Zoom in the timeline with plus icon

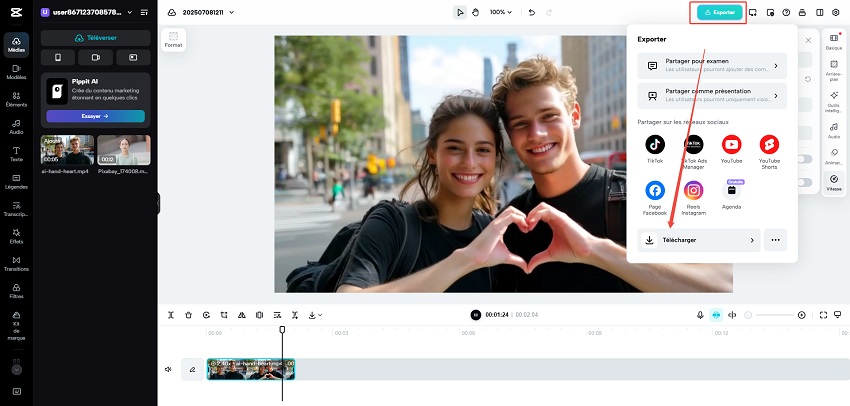point(802,315)
